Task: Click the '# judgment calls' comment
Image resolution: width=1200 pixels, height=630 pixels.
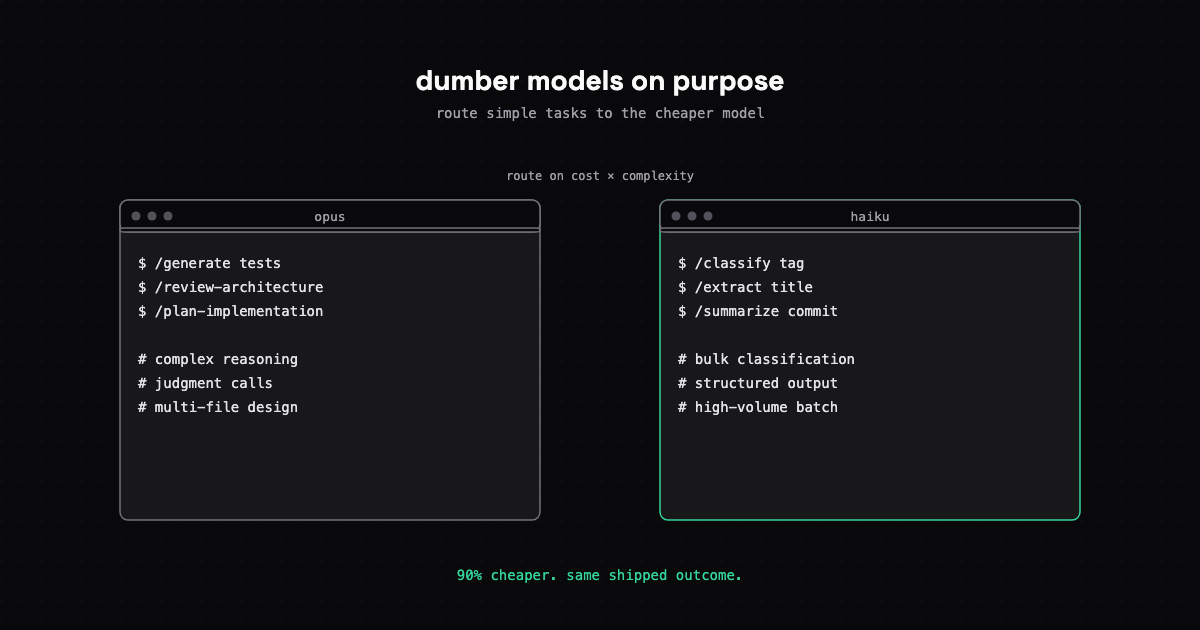Action: point(206,383)
